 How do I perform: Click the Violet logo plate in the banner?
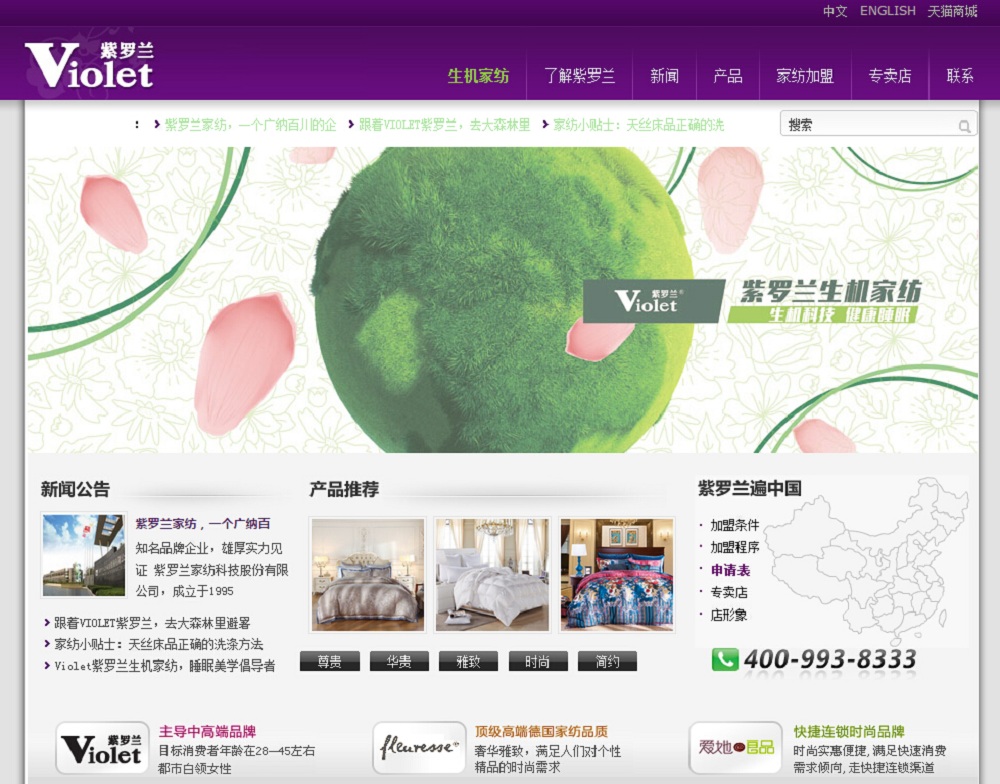[x=653, y=300]
